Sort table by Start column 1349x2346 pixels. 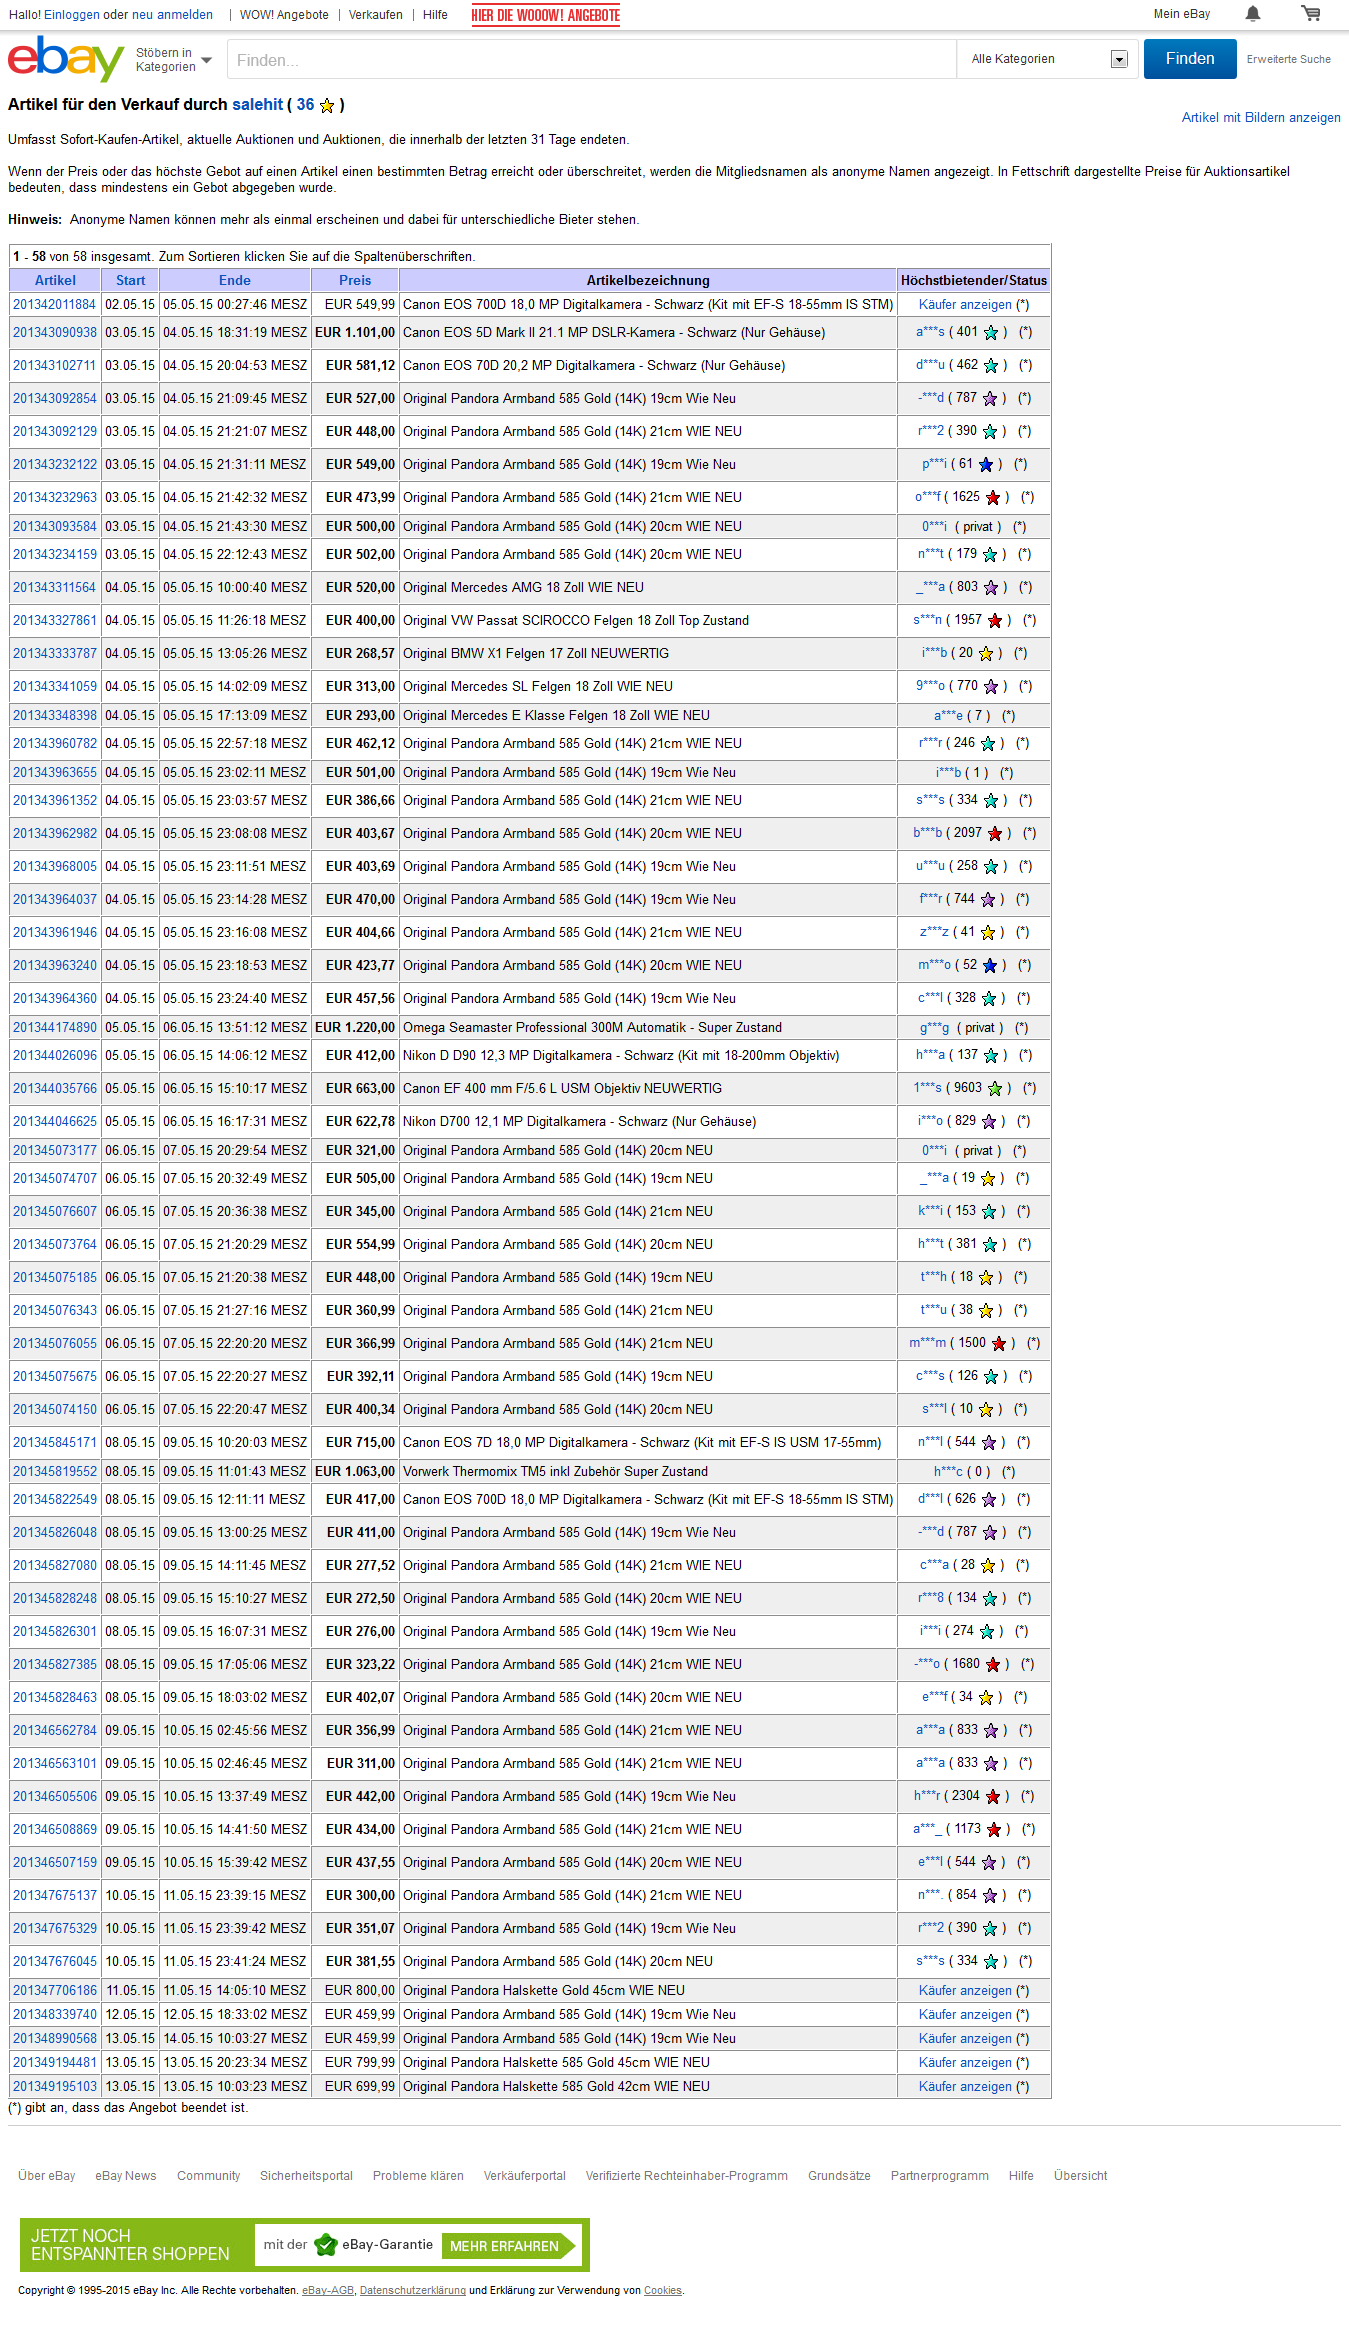tap(130, 280)
